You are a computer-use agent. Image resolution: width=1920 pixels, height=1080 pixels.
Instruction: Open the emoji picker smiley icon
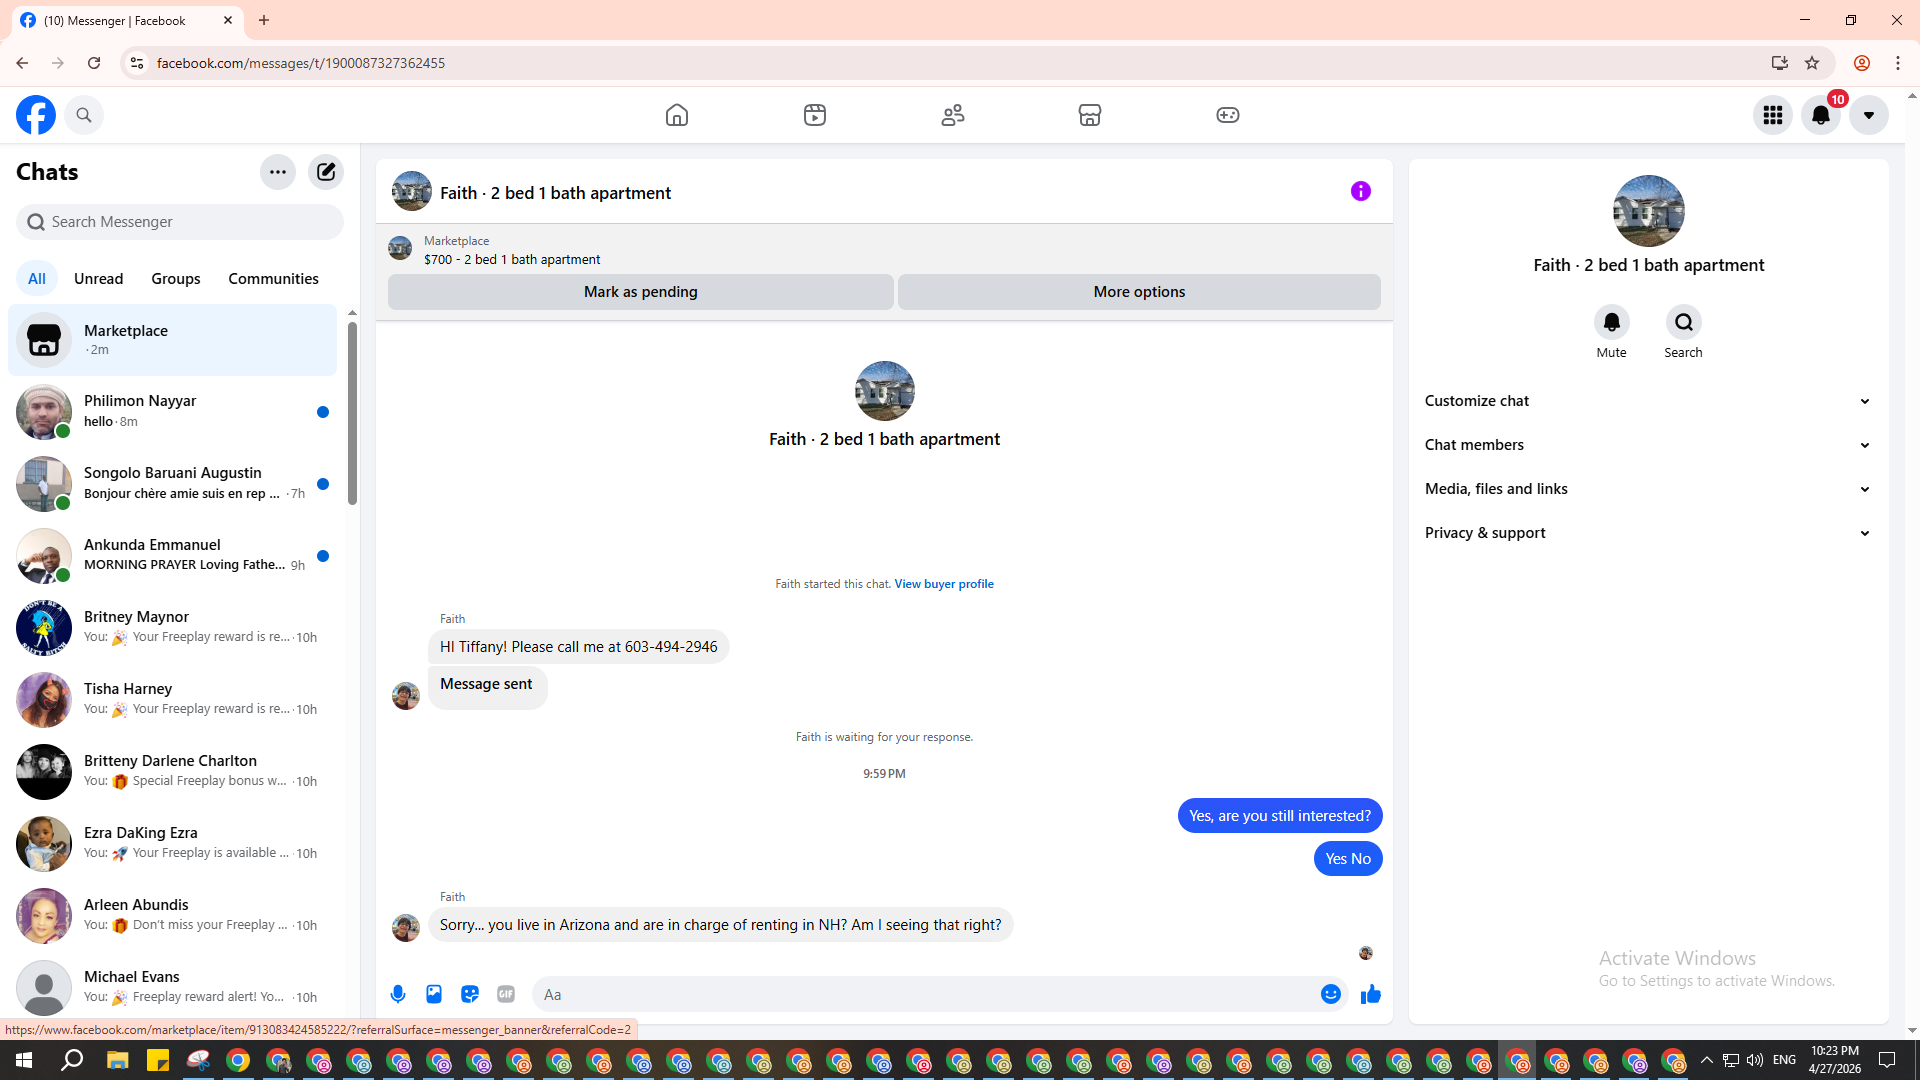tap(1331, 994)
